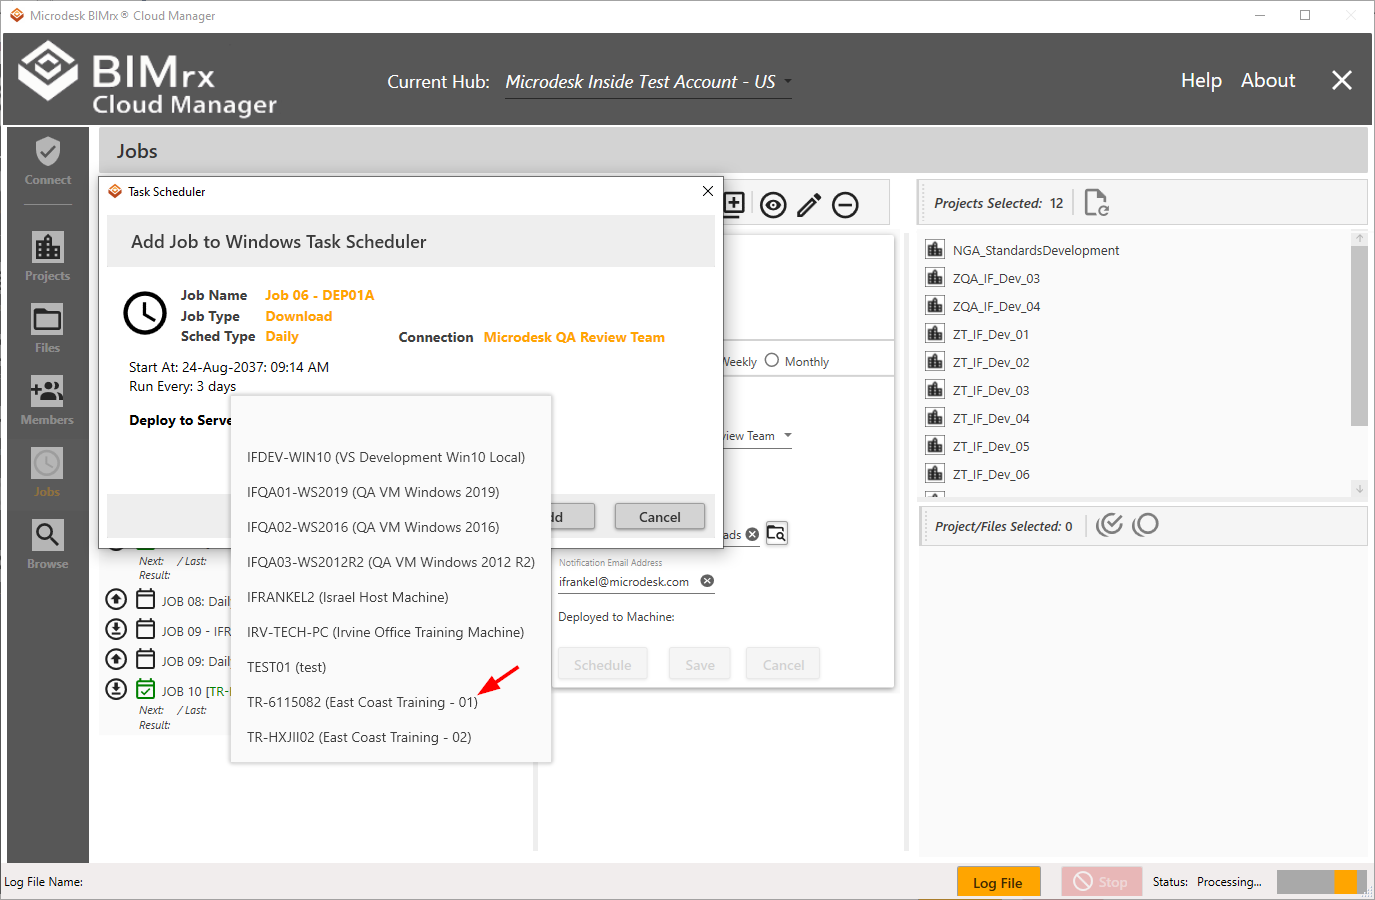1375x900 pixels.
Task: Choose IFQA01-WS2019 (QA VM Windows 2019)
Action: 373,492
